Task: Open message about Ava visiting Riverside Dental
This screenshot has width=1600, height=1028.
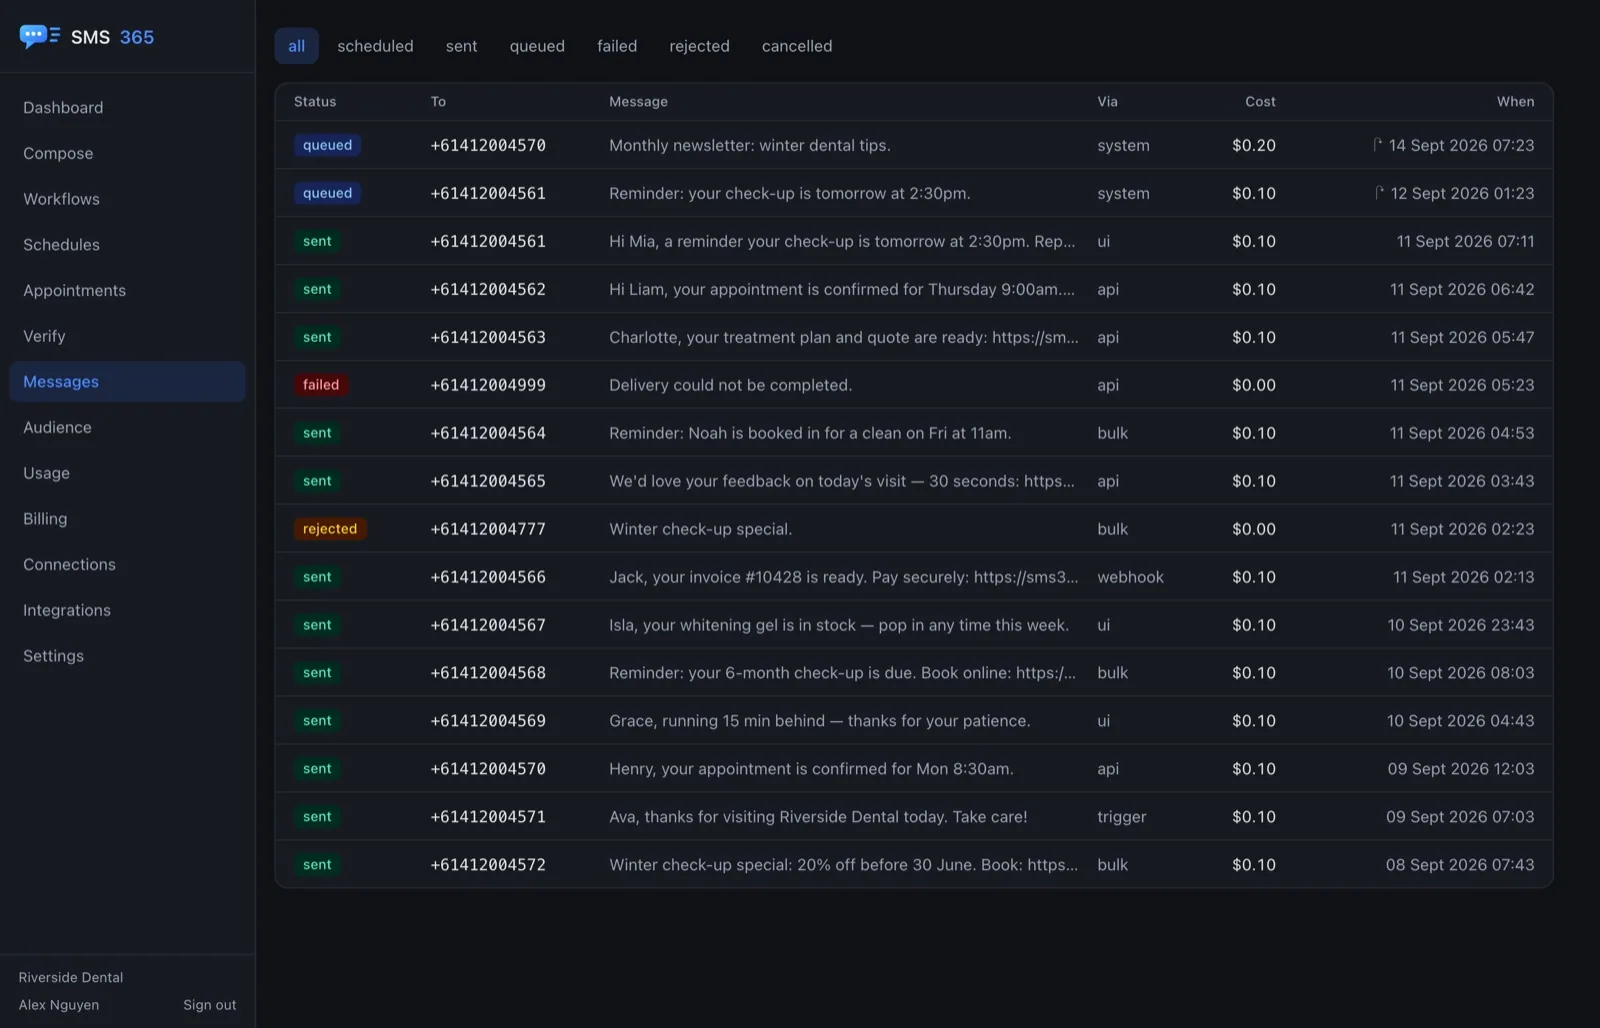Action: click(818, 817)
